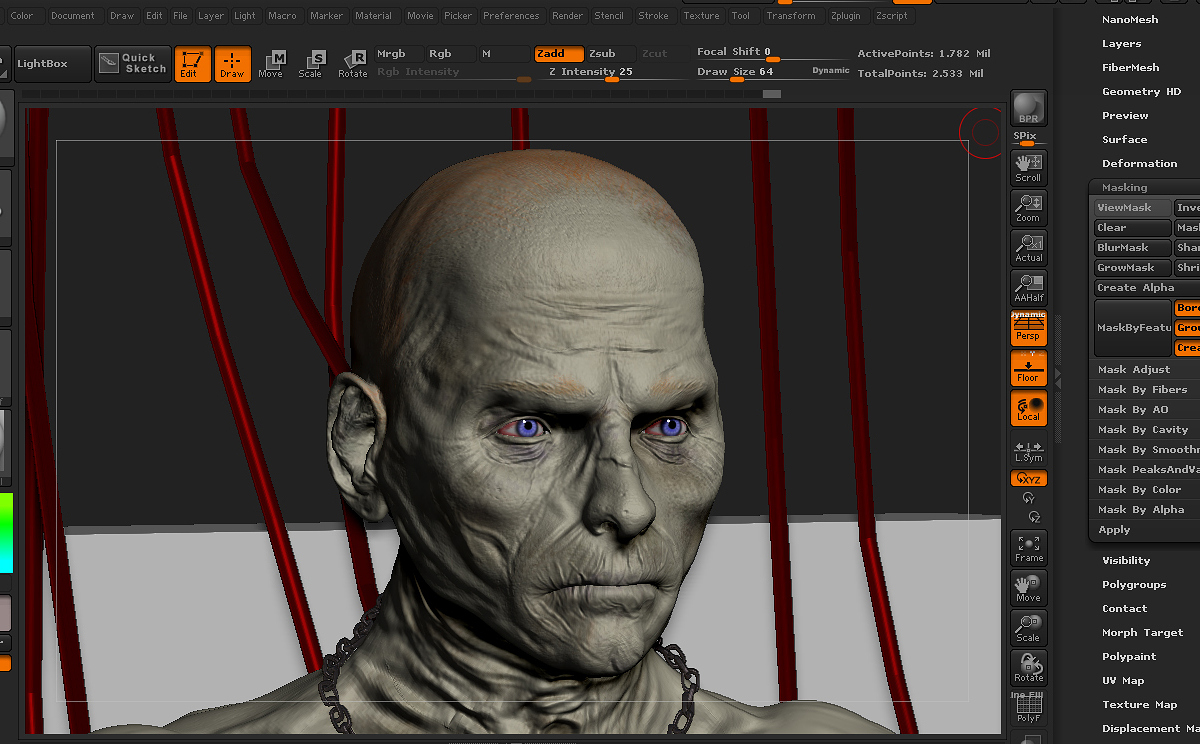Screen dimensions: 1200x744
Task: Select the top shelf Move tool
Action: click(270, 64)
